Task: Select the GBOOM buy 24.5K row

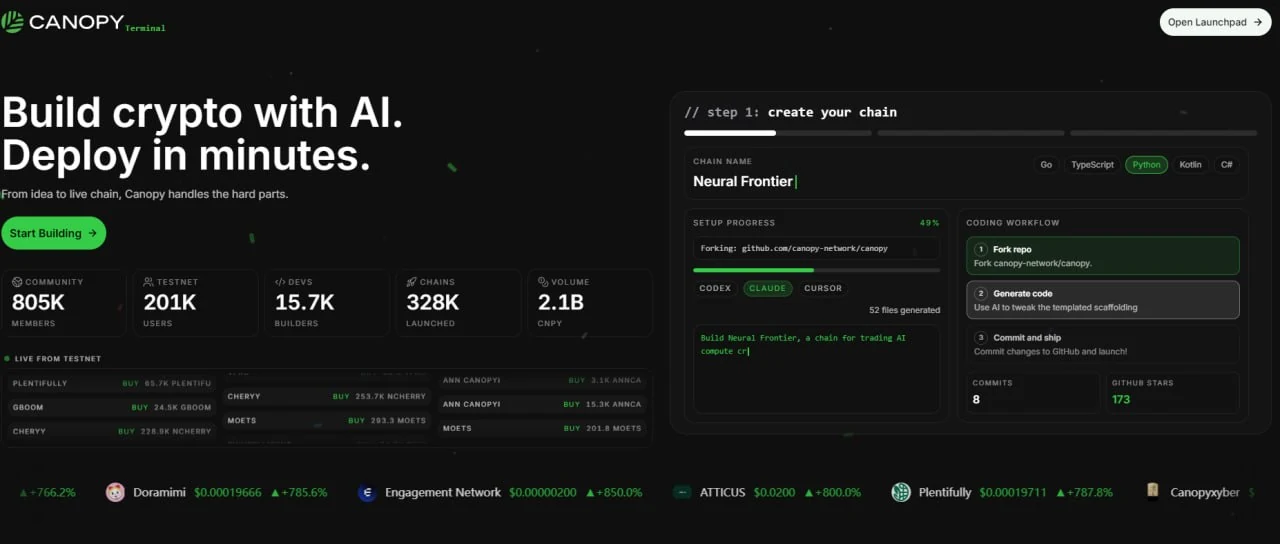Action: 111,407
